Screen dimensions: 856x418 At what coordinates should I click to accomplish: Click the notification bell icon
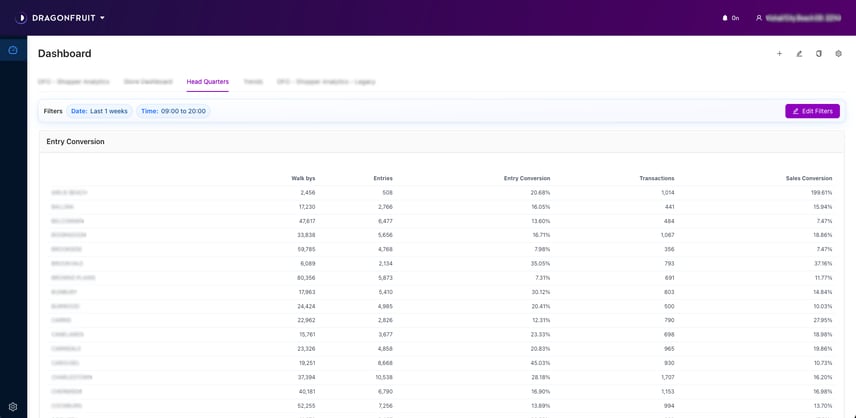[725, 18]
